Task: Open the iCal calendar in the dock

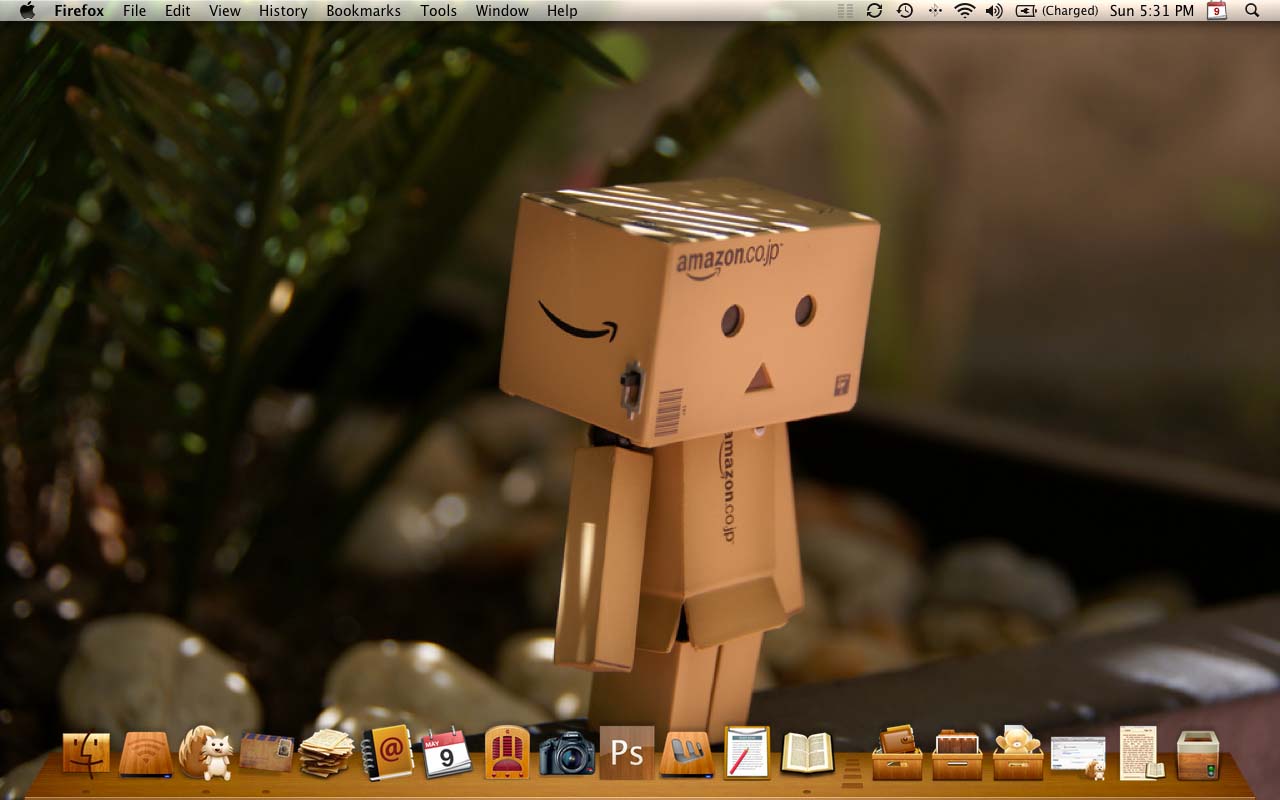Action: [x=446, y=753]
